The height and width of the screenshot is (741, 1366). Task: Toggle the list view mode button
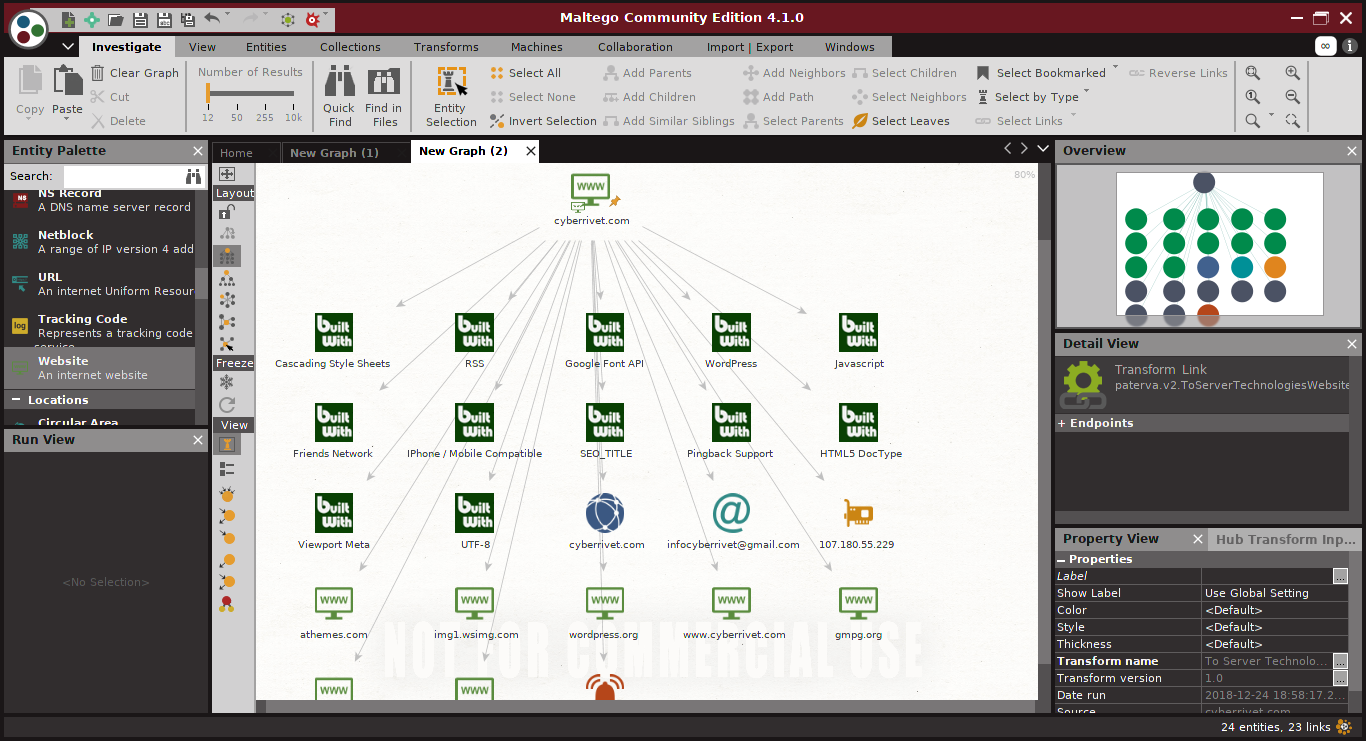click(x=227, y=468)
